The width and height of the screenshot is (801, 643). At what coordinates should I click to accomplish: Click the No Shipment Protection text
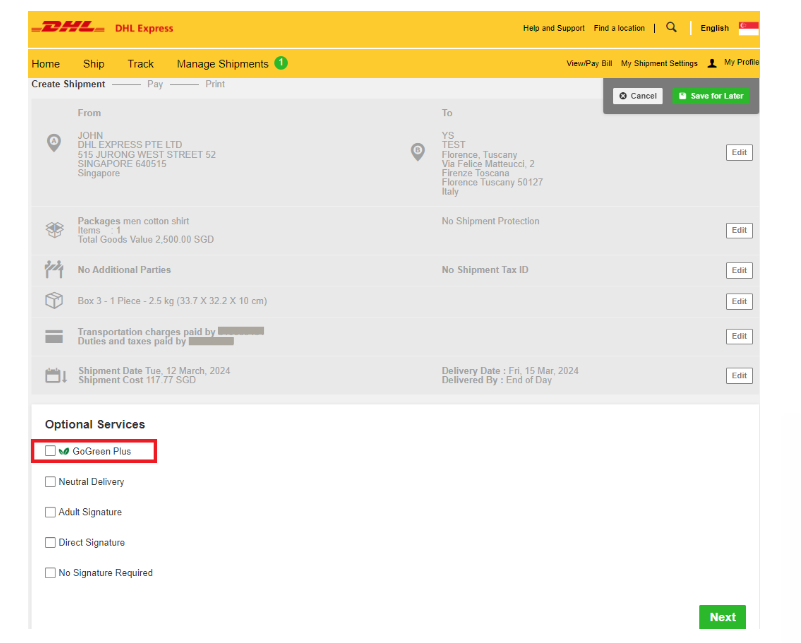point(490,221)
